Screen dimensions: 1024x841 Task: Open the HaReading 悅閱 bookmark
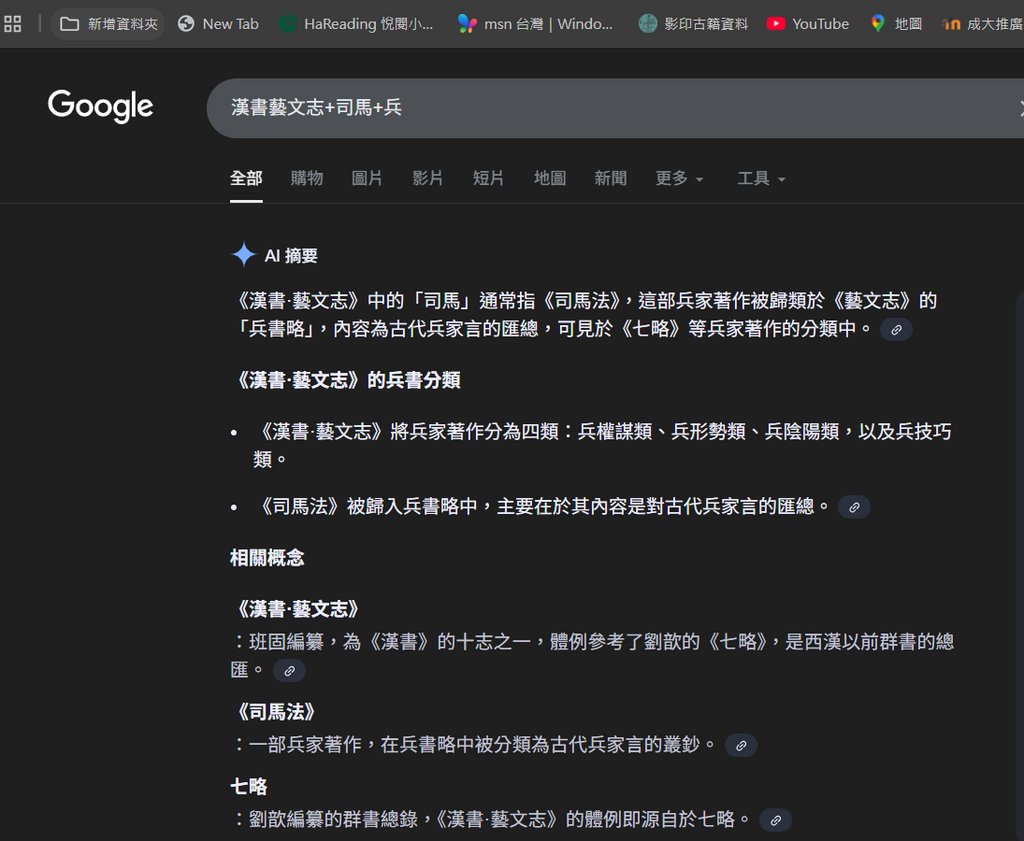coord(357,23)
